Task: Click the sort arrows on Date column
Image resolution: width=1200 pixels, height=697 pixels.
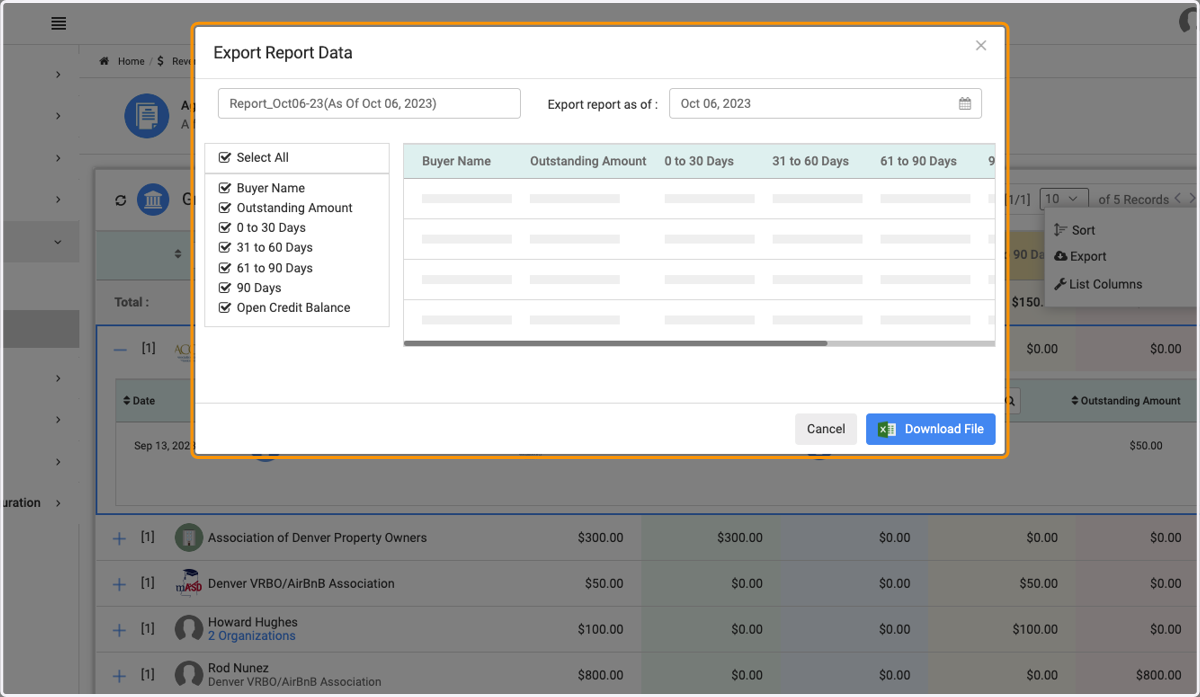Action: [127, 401]
